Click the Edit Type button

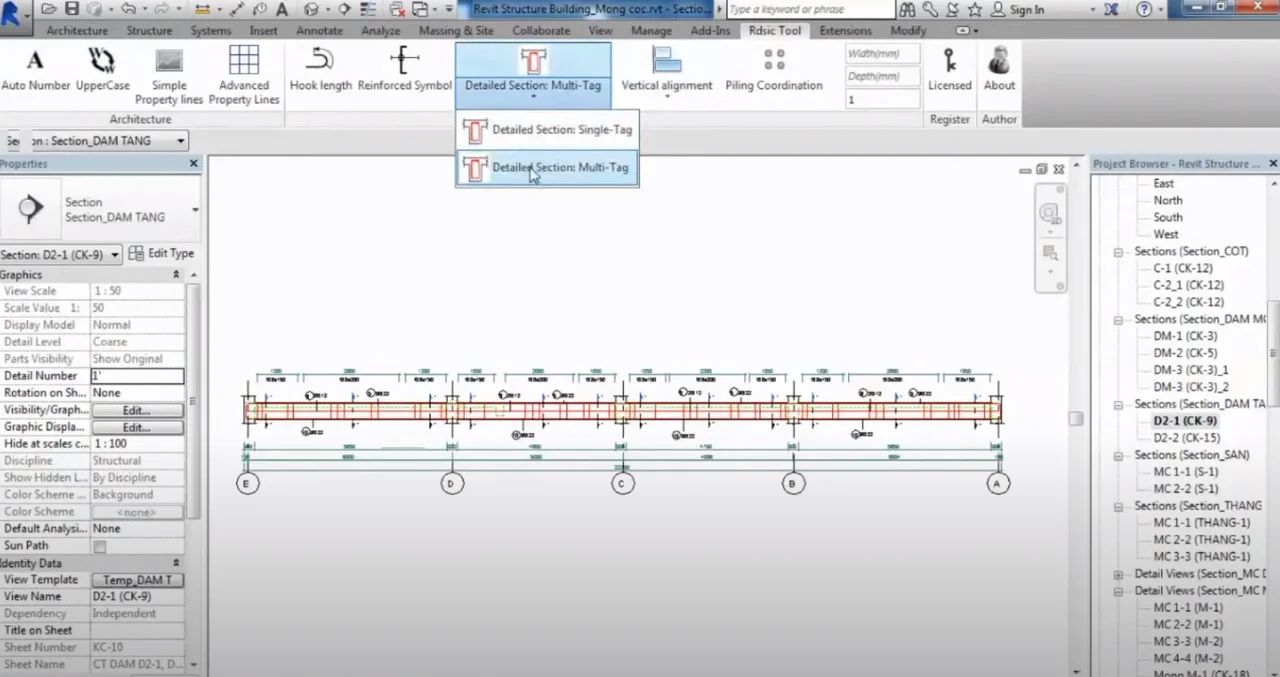click(162, 254)
